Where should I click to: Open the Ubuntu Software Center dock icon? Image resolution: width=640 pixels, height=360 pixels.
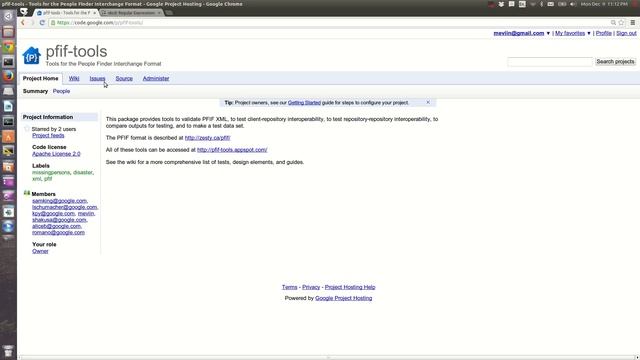point(8,136)
